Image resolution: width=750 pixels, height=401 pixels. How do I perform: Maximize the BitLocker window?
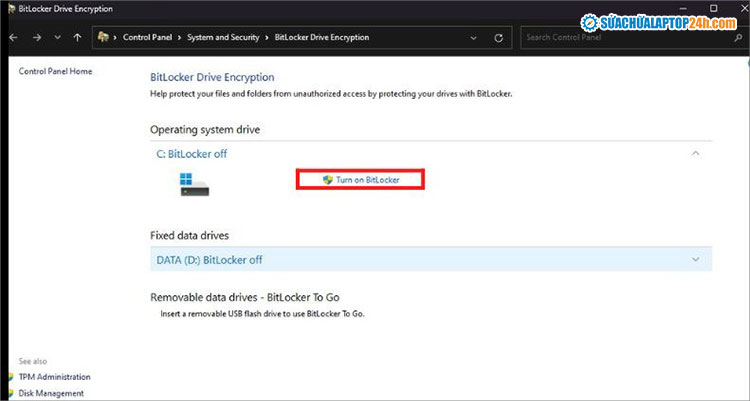714,8
